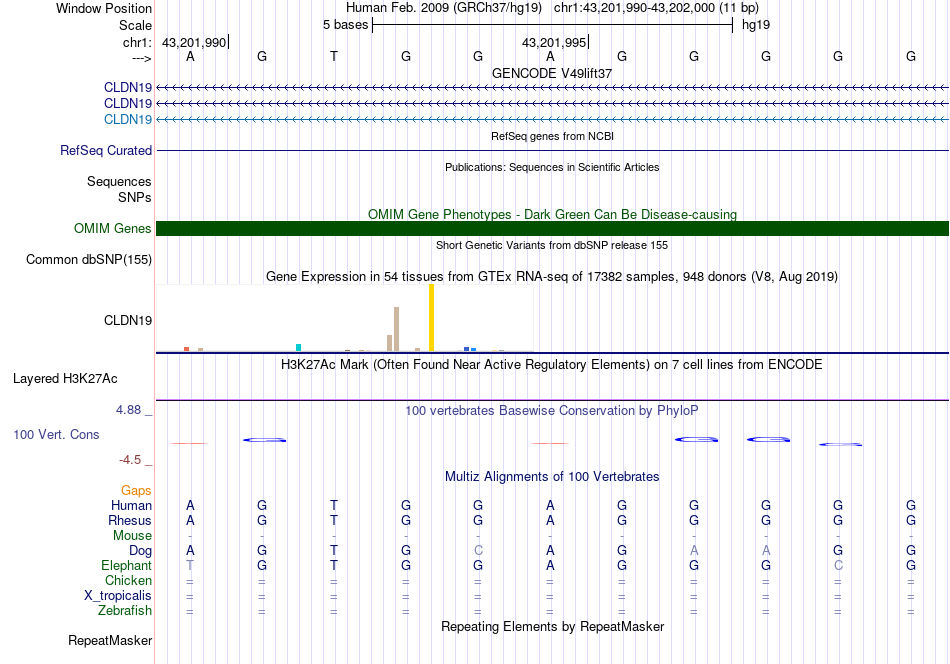
Task: Click the Publications: Sequences in Scientific Articles title
Action: (x=552, y=167)
